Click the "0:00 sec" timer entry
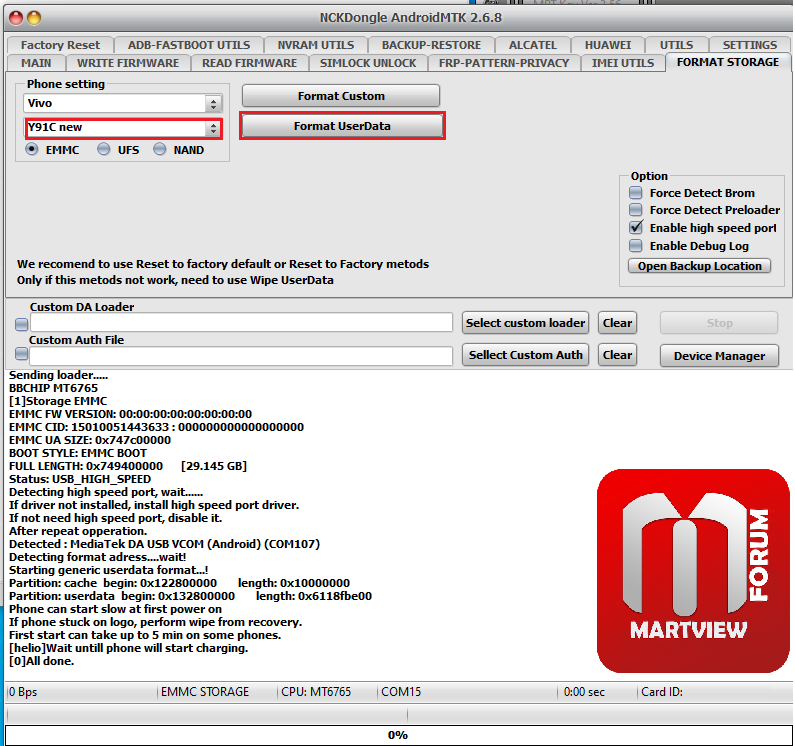 point(584,692)
